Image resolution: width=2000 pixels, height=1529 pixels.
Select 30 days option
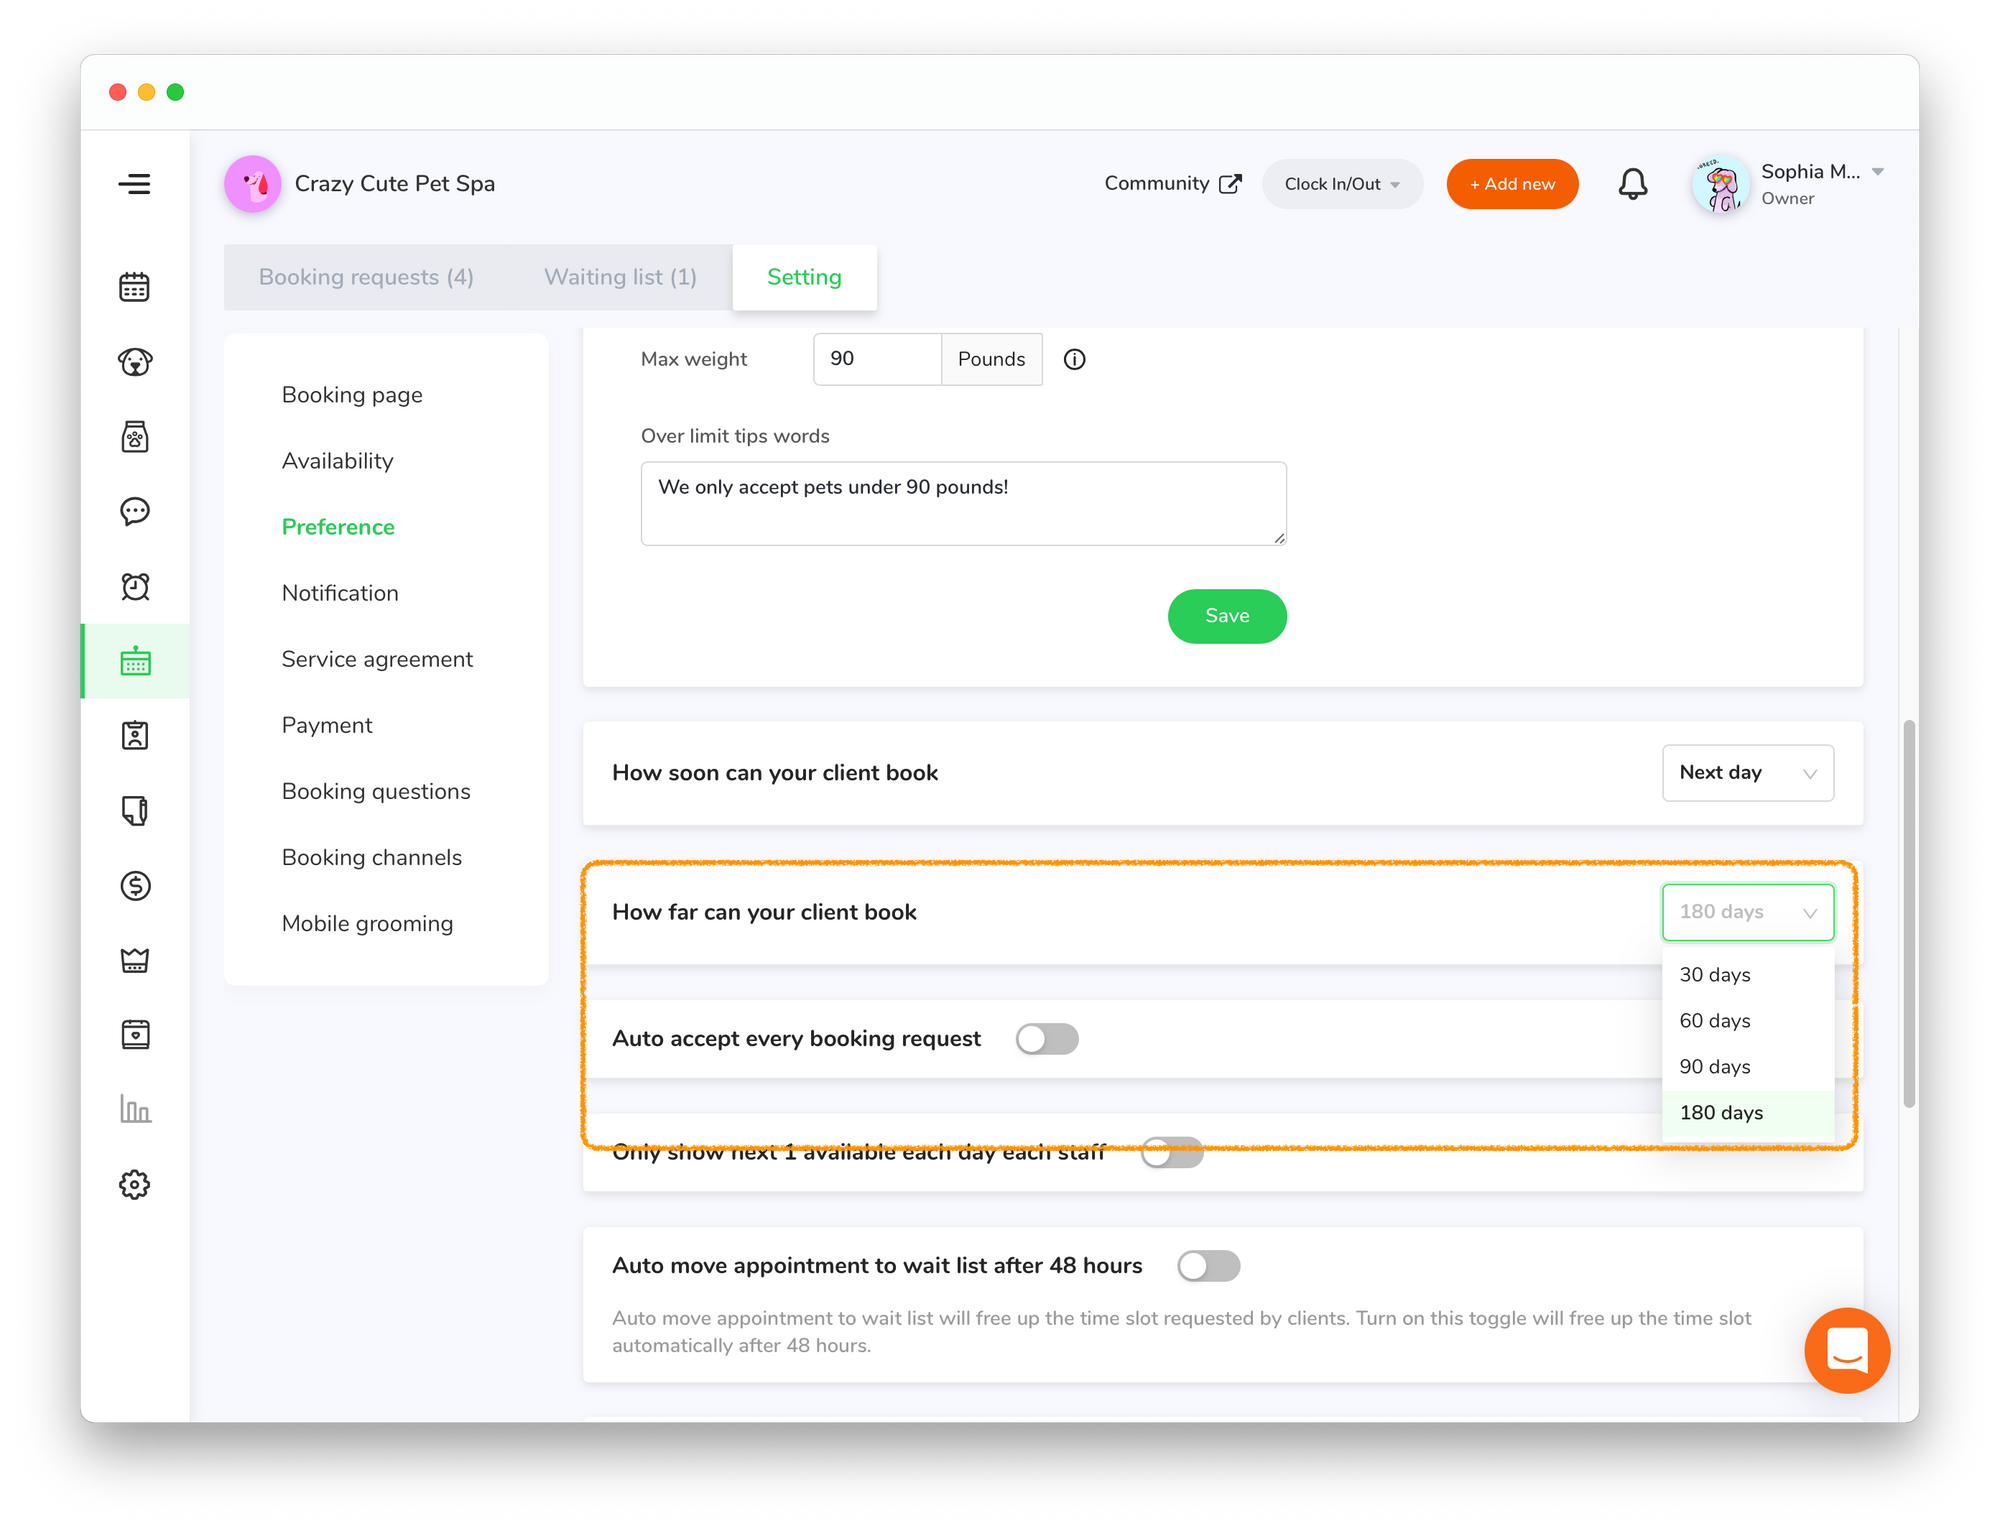pos(1747,975)
